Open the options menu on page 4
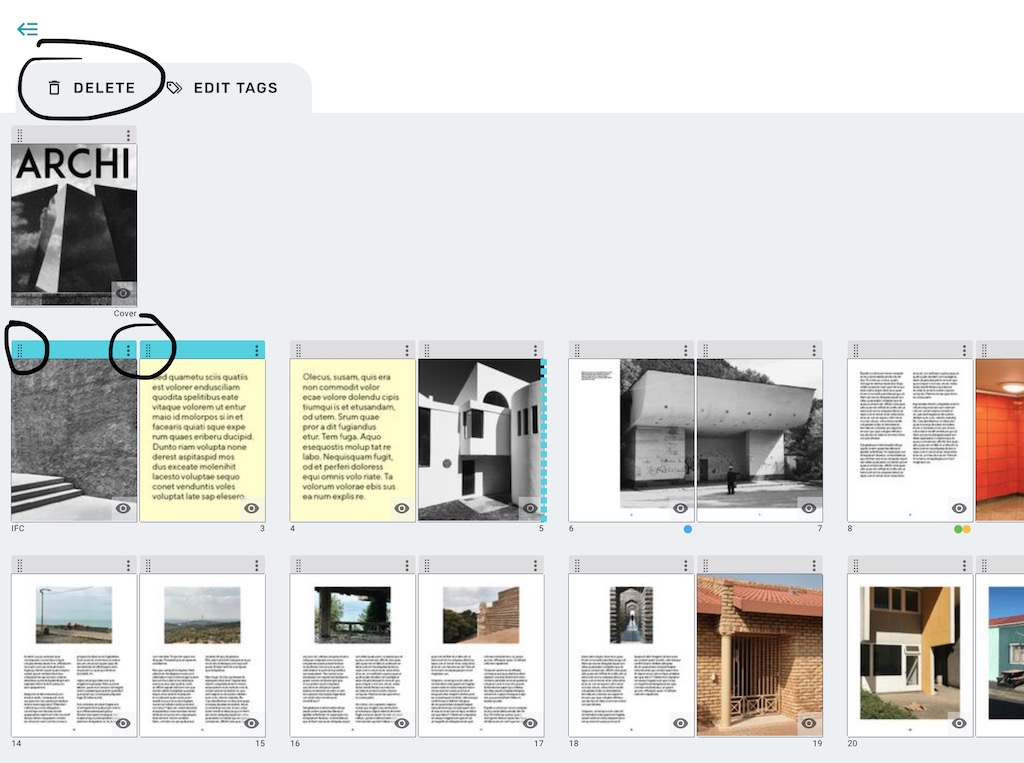This screenshot has width=1024, height=763. point(406,351)
